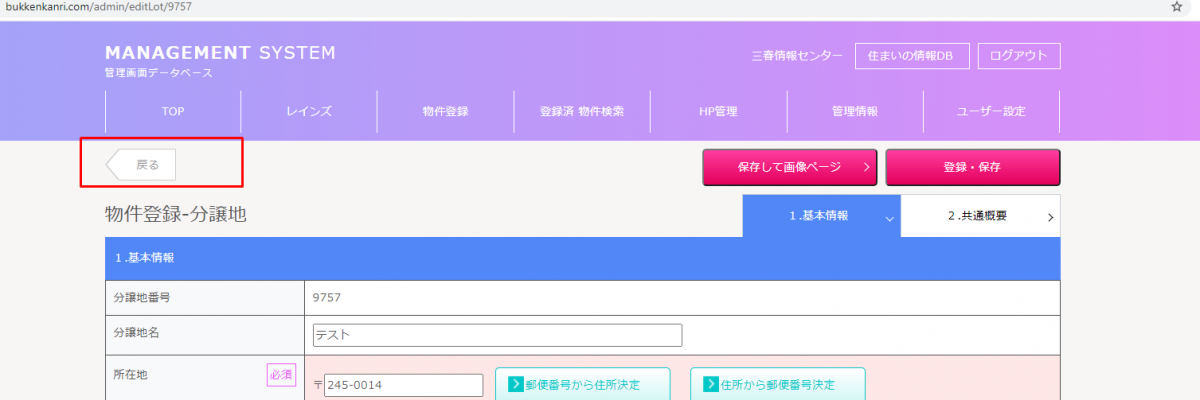This screenshot has height=400, width=1200.
Task: Open 物件登録 menu
Action: 445,112
